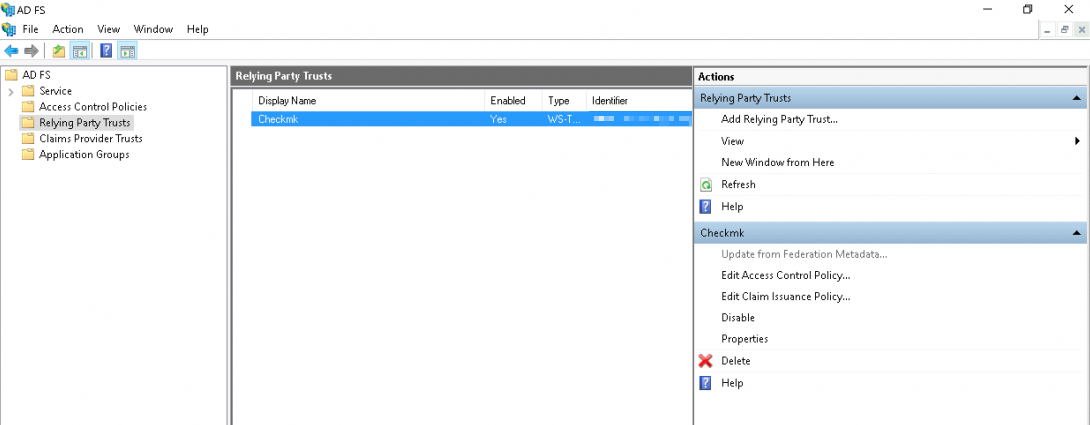Screen dimensions: 1090x425
Task: Open the View submenu arrow in Actions
Action: click(x=1077, y=141)
